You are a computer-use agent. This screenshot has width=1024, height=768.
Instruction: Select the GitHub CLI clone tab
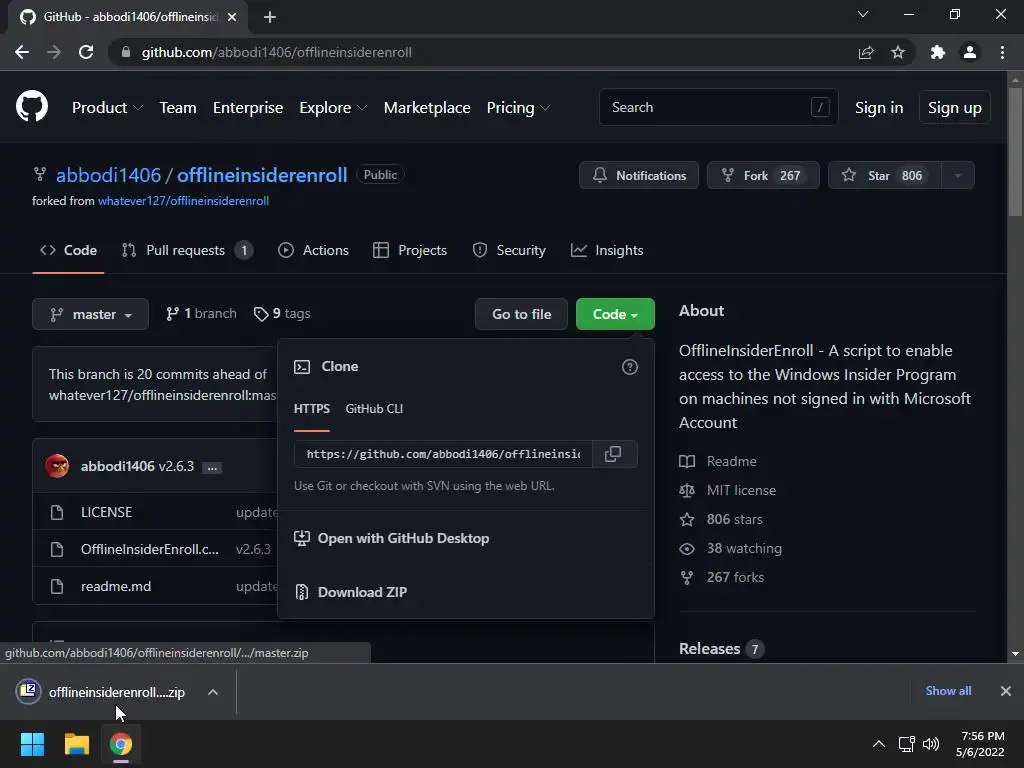pyautogui.click(x=374, y=409)
